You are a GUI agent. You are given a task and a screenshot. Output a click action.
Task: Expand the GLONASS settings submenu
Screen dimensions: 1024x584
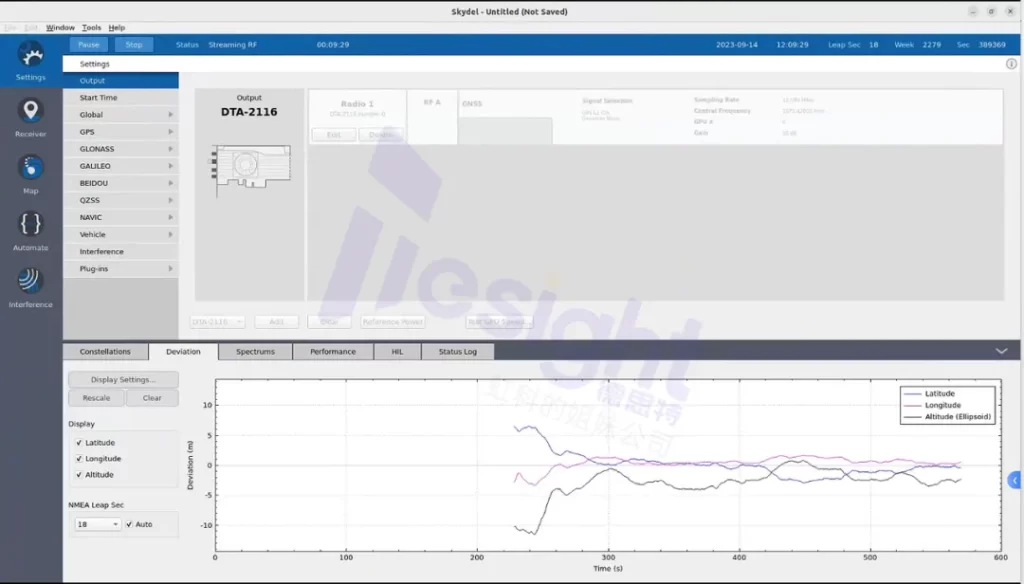120,149
